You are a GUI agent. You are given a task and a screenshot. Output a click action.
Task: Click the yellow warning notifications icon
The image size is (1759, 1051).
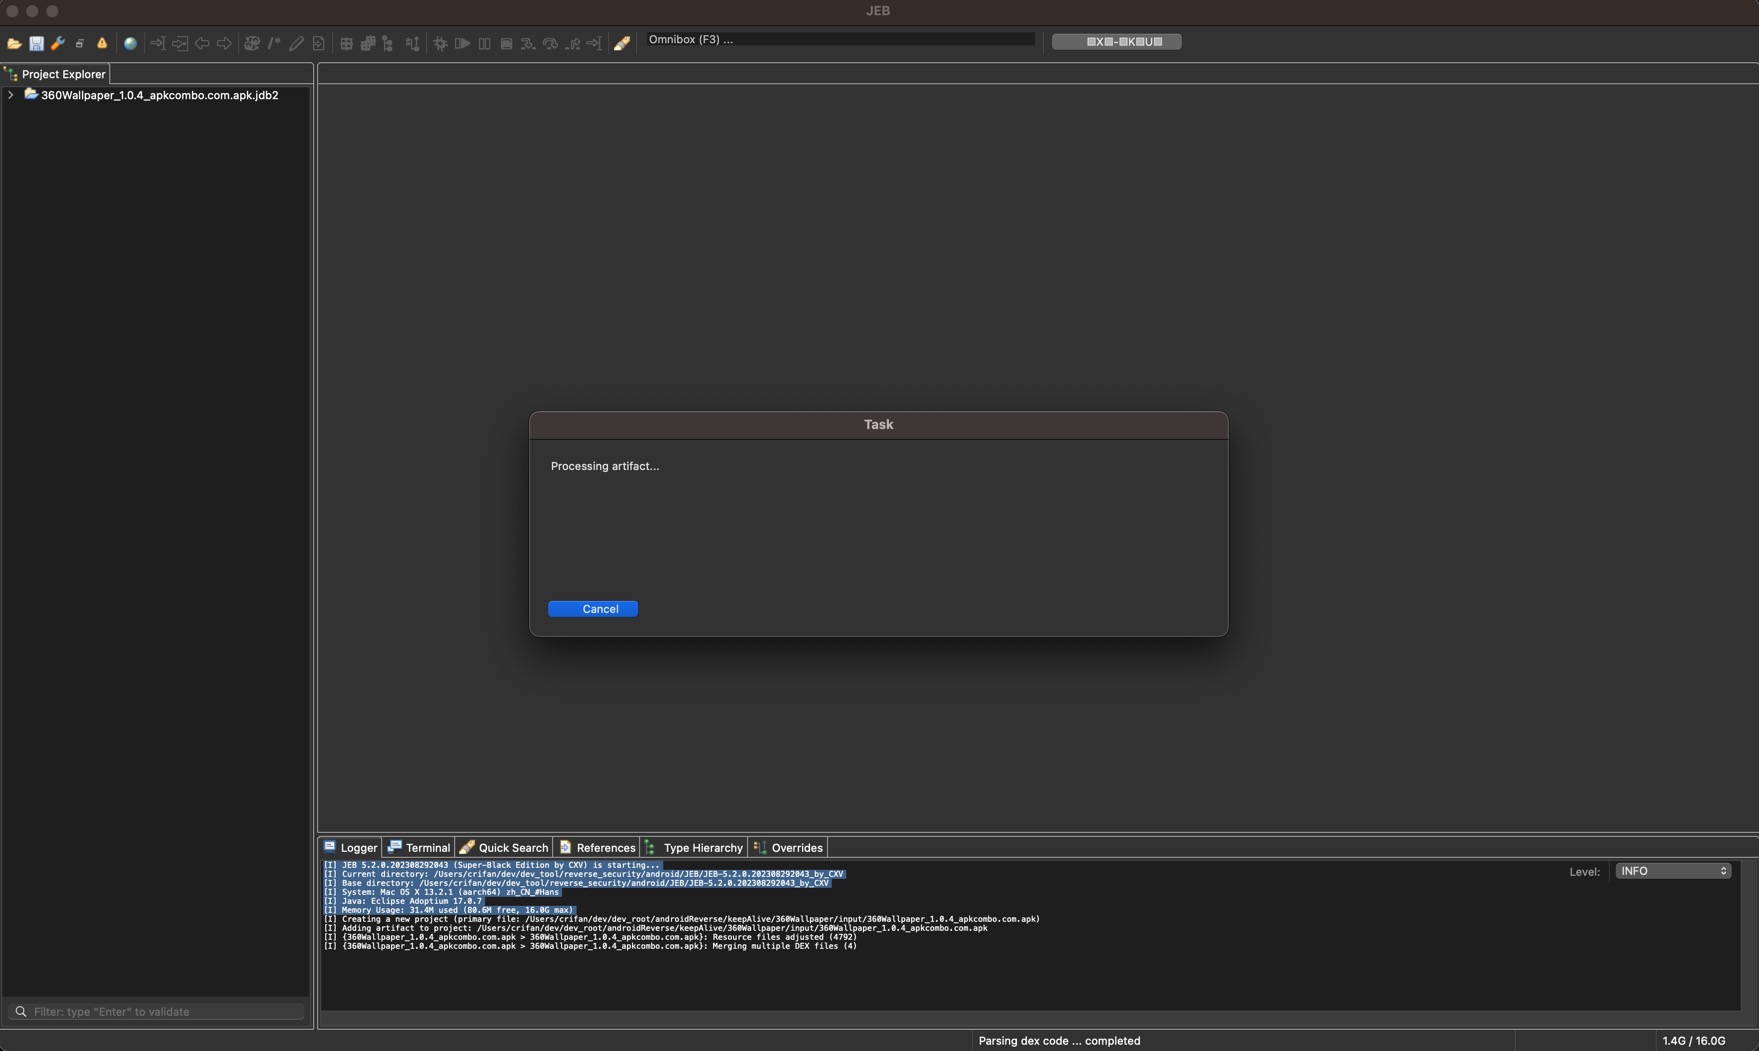102,43
